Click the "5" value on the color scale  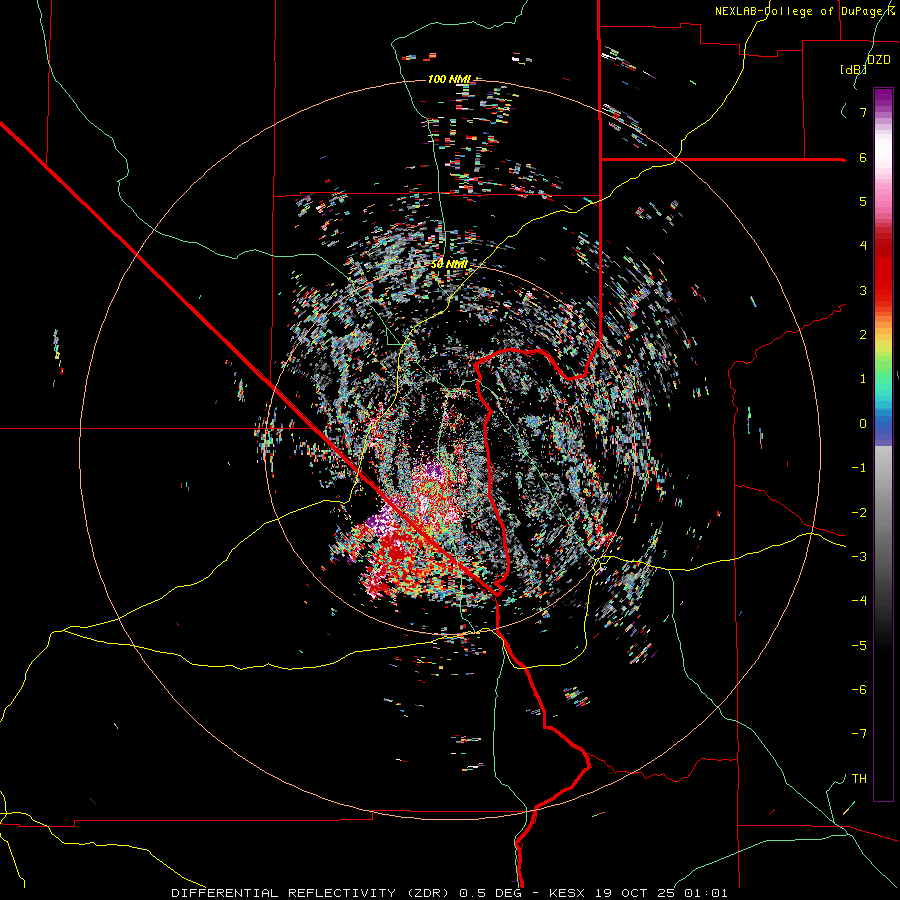[863, 201]
